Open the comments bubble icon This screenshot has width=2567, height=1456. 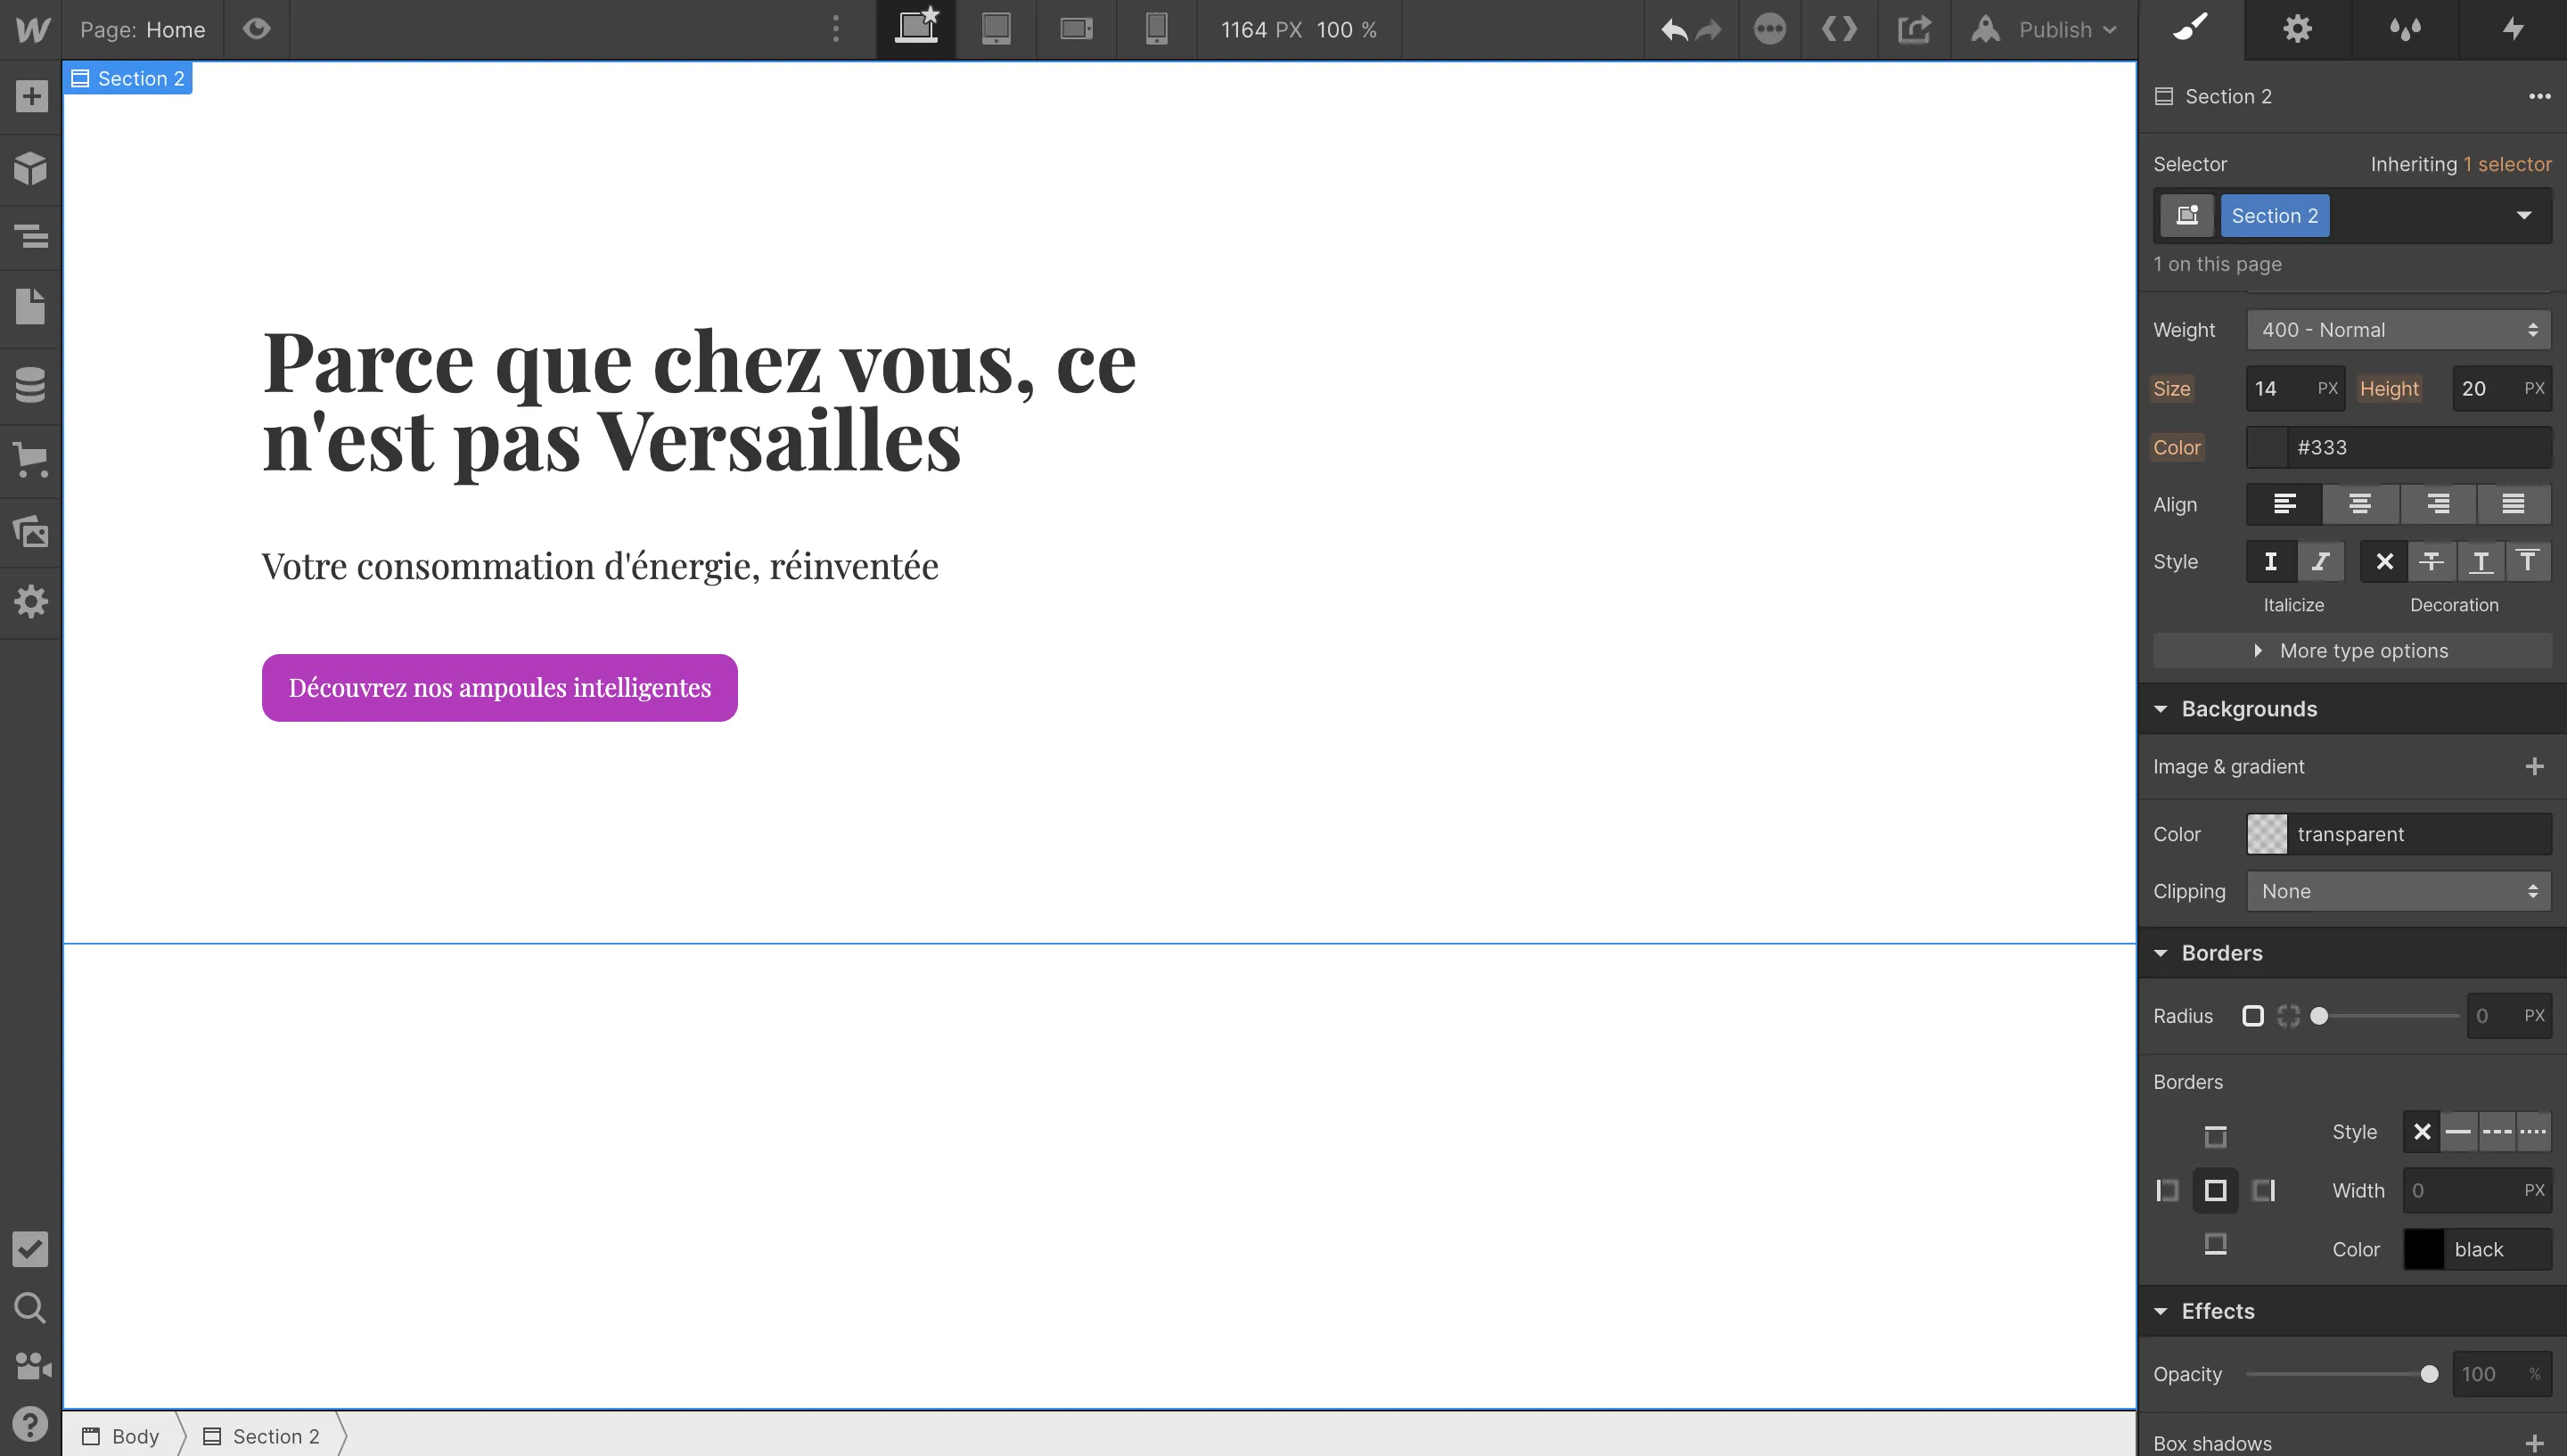tap(1770, 29)
